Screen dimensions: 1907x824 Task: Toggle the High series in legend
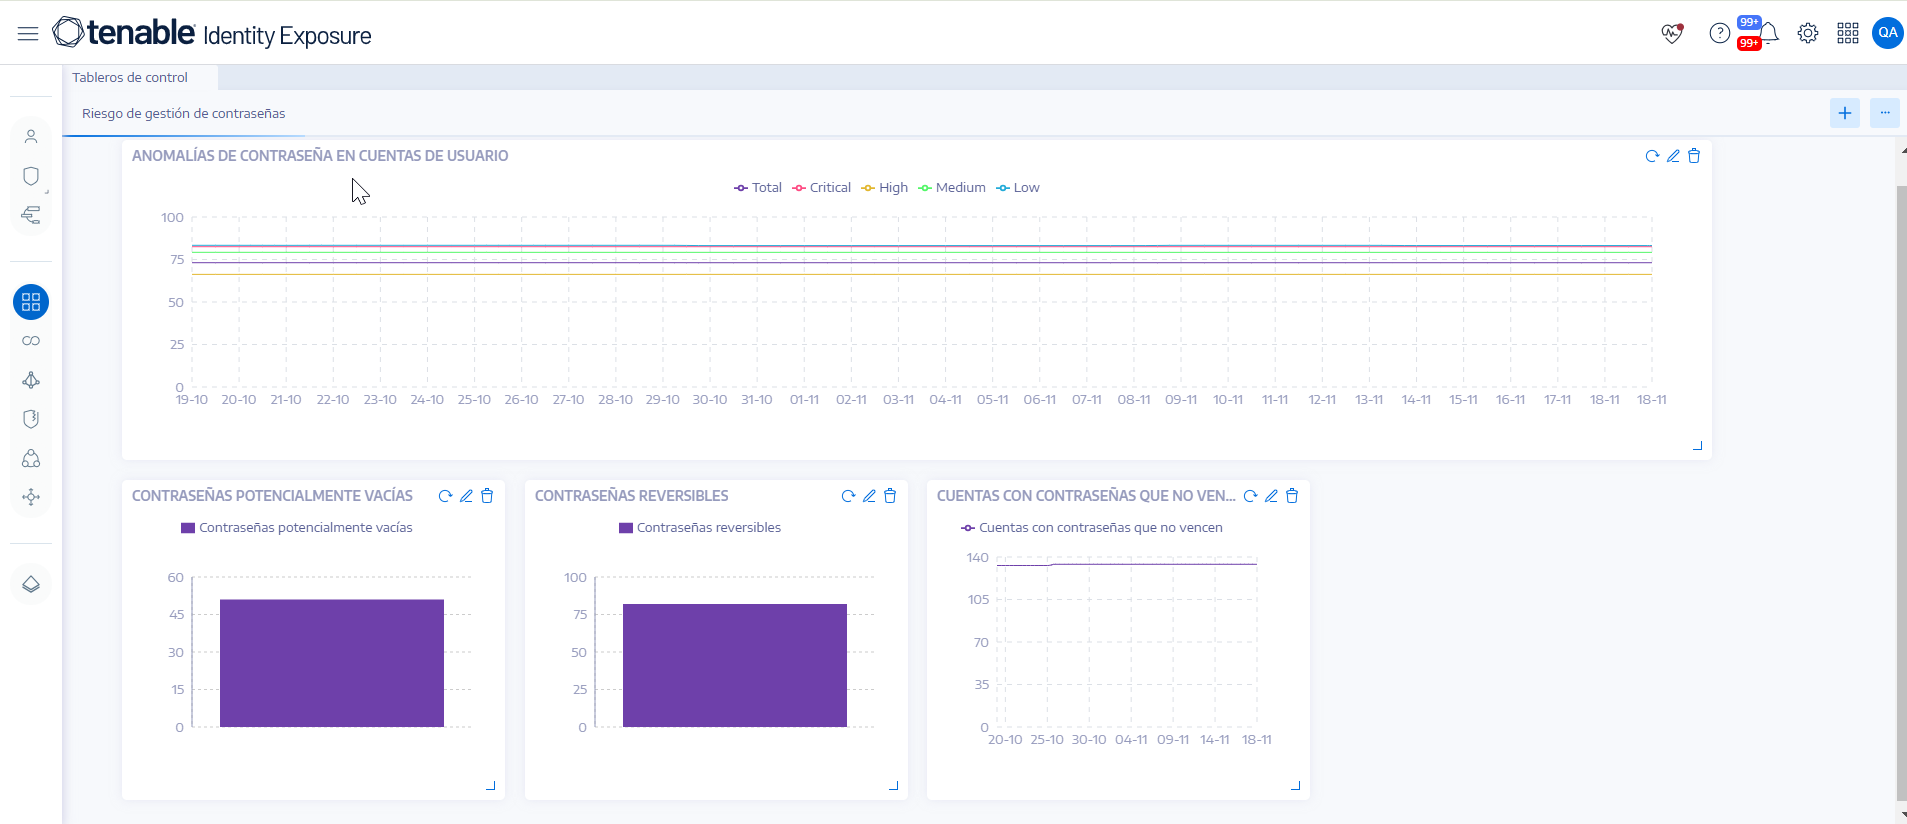[884, 188]
